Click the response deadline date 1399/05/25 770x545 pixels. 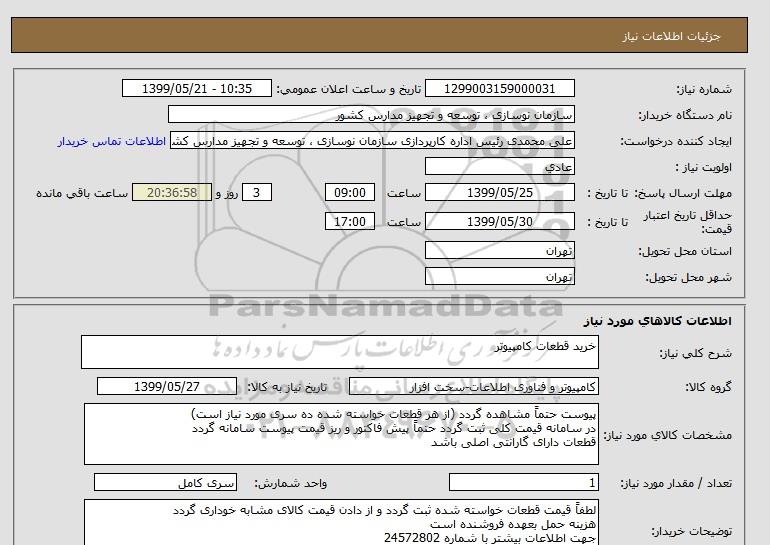[499, 192]
